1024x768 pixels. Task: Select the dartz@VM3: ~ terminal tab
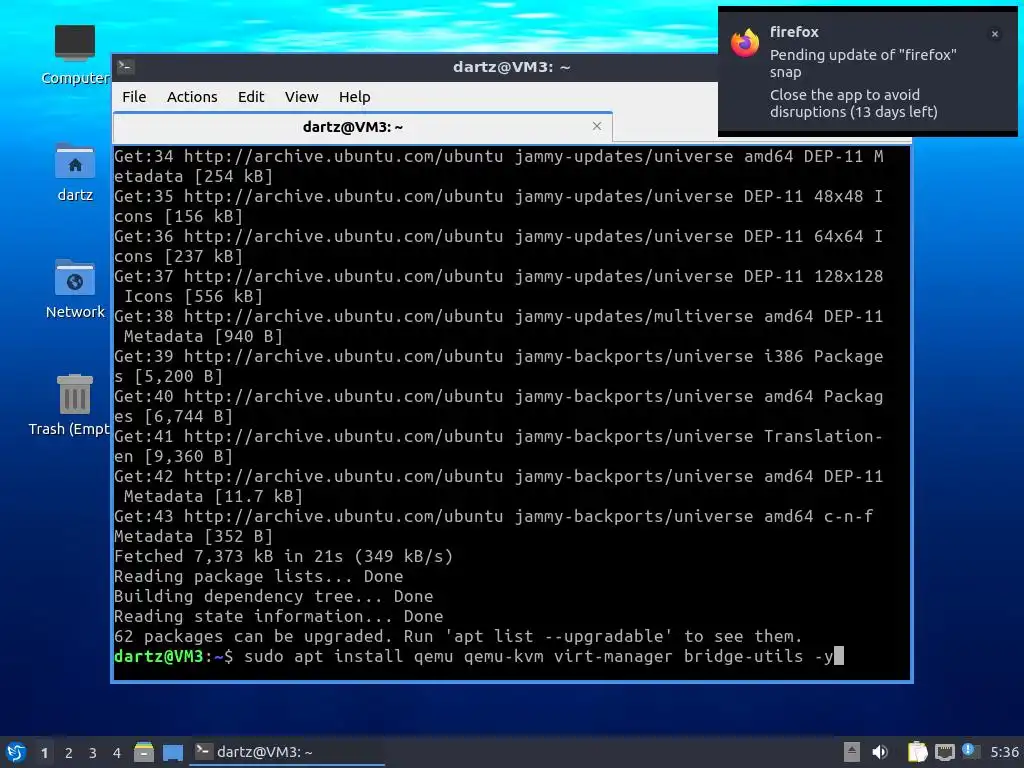pos(363,127)
